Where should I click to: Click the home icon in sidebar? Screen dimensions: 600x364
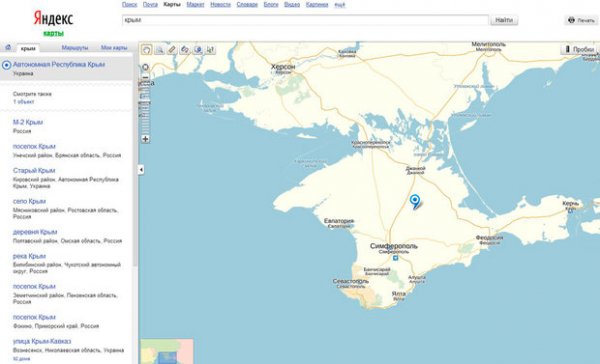[x=8, y=47]
